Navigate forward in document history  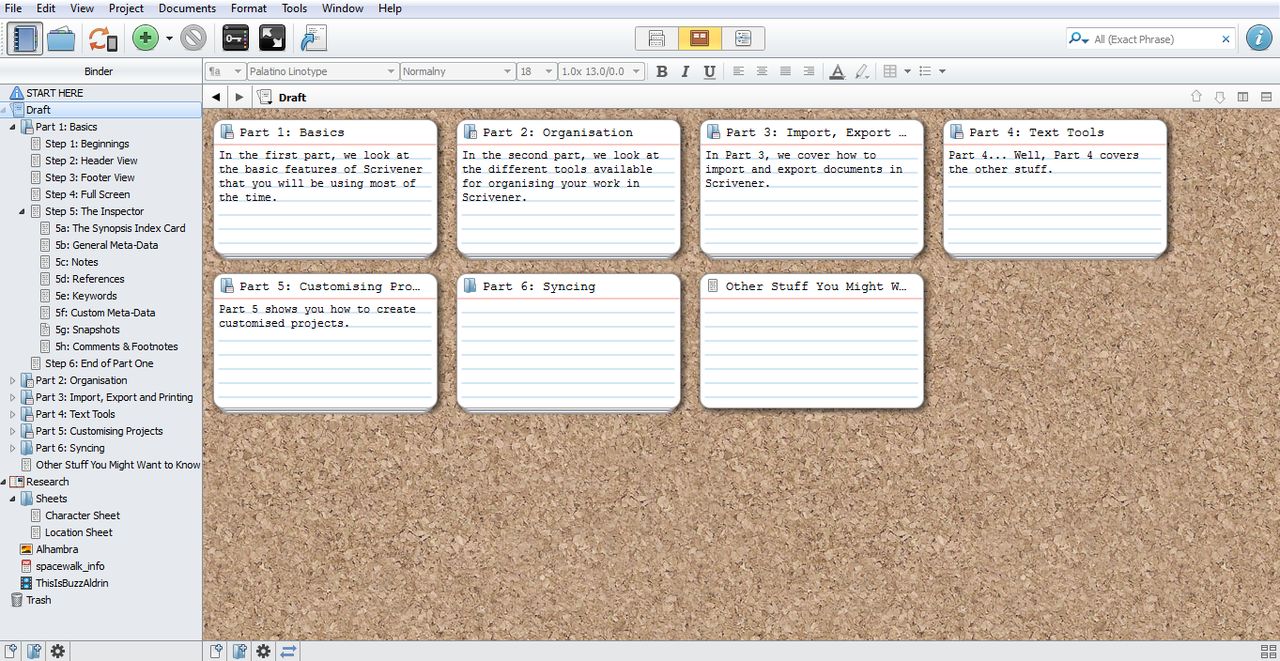(238, 97)
